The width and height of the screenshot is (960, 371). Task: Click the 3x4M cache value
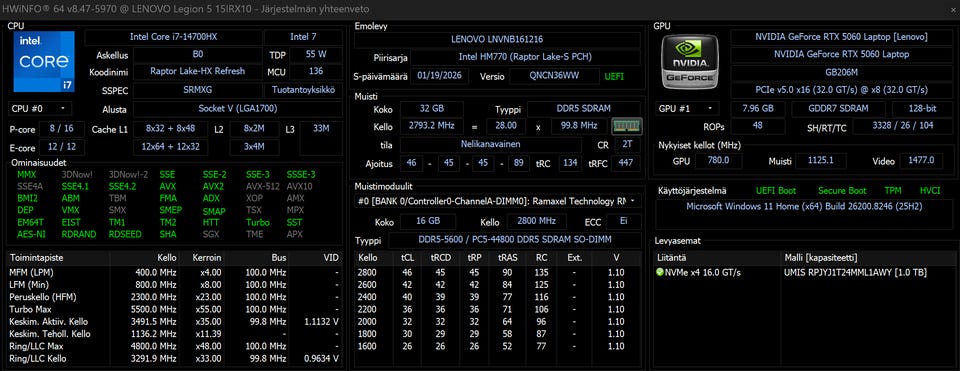(253, 148)
